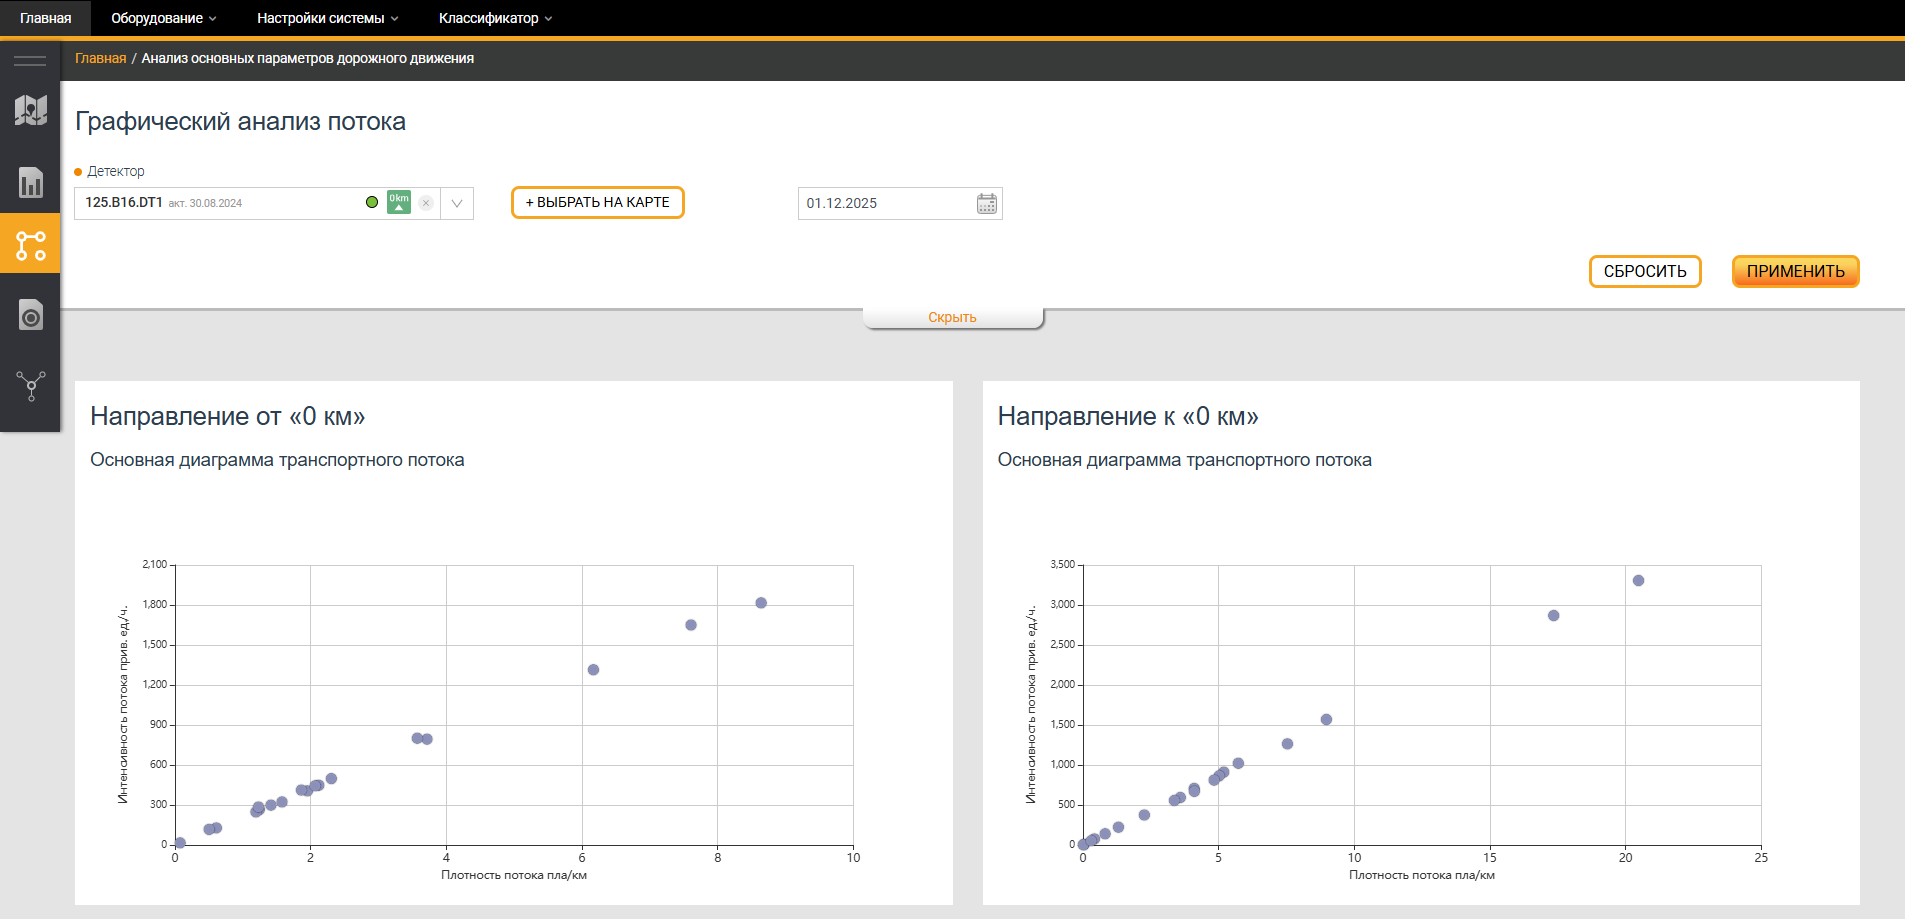The height and width of the screenshot is (919, 1905).
Task: Click the green 0km direction badge
Action: click(x=399, y=202)
